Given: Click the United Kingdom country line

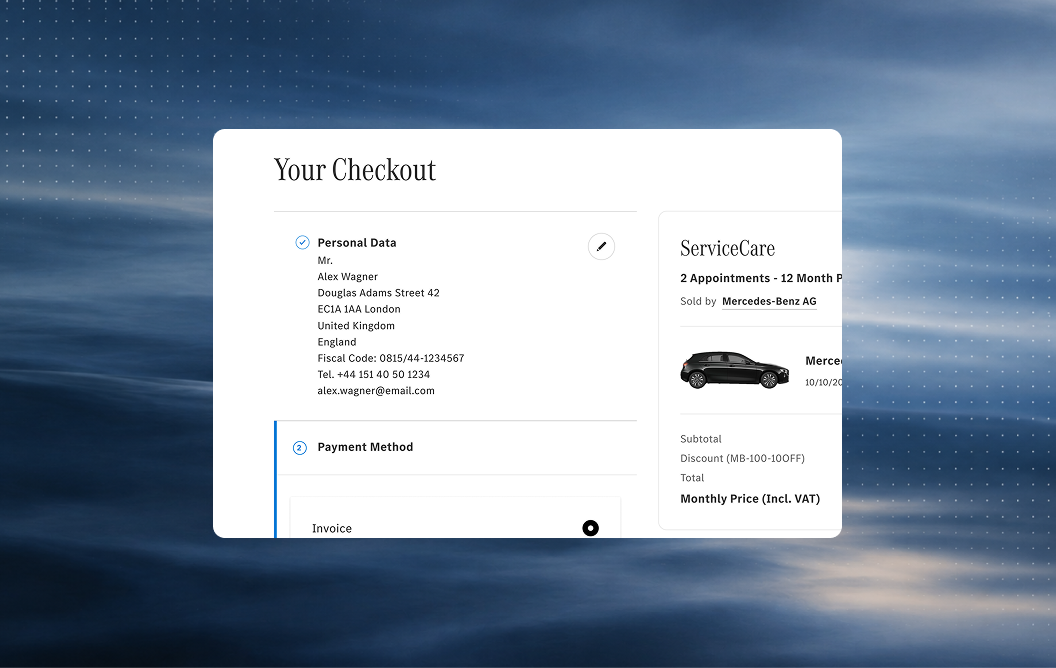Looking at the screenshot, I should pos(356,326).
